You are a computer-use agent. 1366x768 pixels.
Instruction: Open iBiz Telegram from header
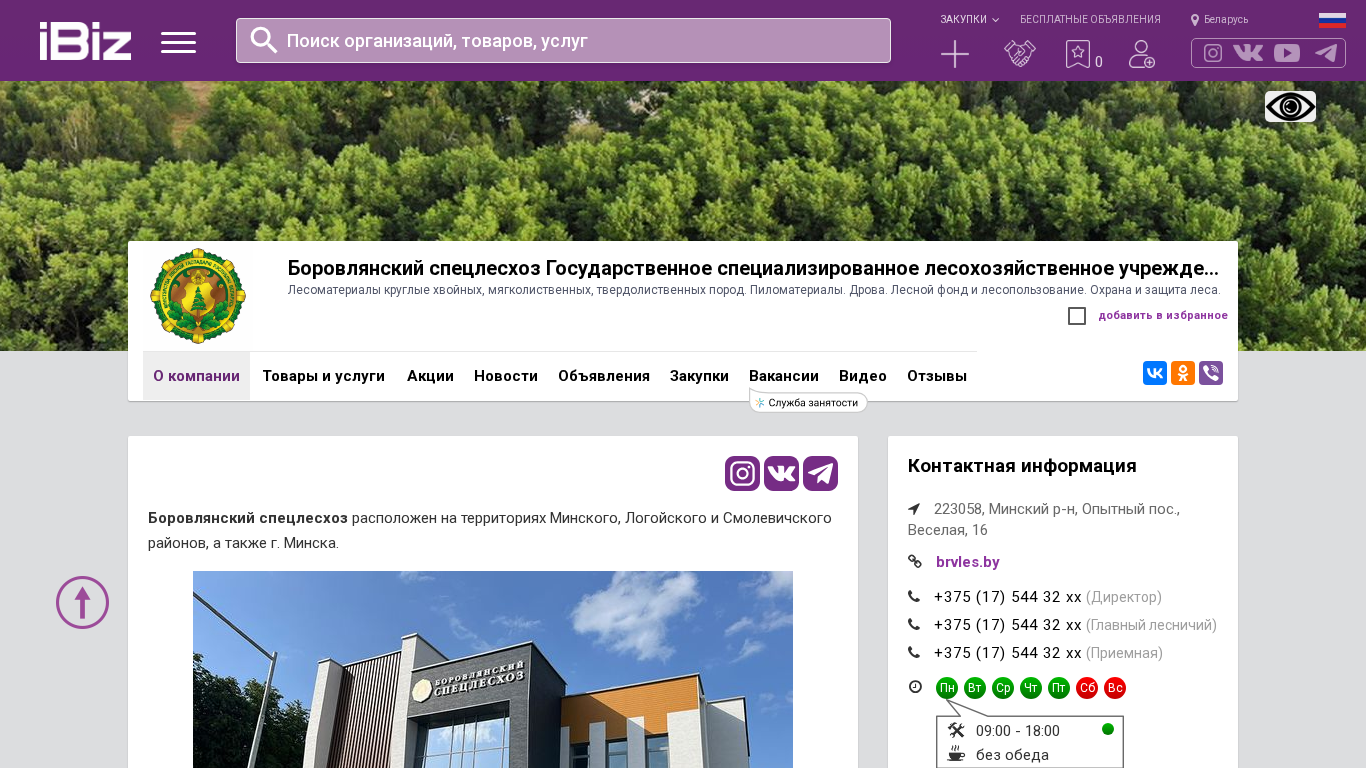pyautogui.click(x=1326, y=53)
